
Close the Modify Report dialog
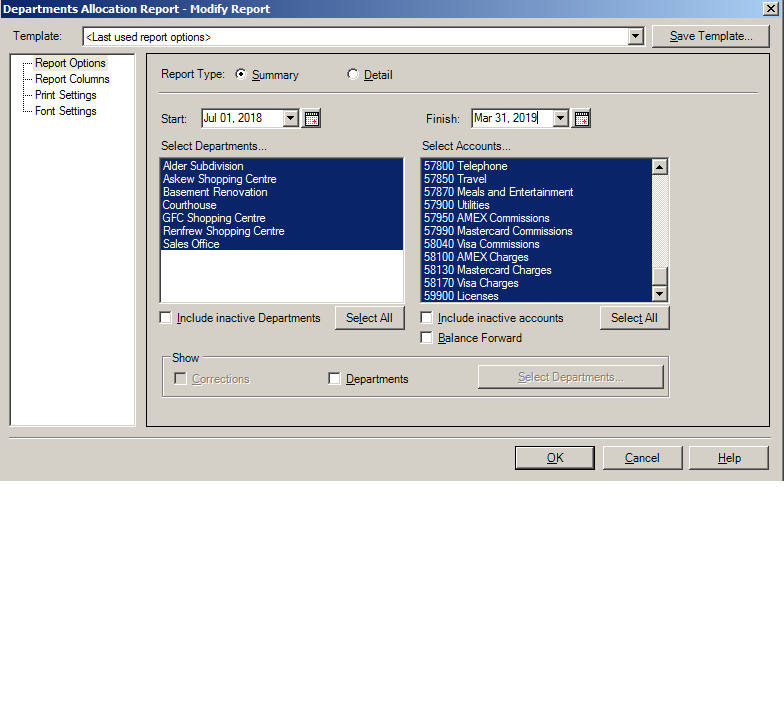[x=770, y=8]
